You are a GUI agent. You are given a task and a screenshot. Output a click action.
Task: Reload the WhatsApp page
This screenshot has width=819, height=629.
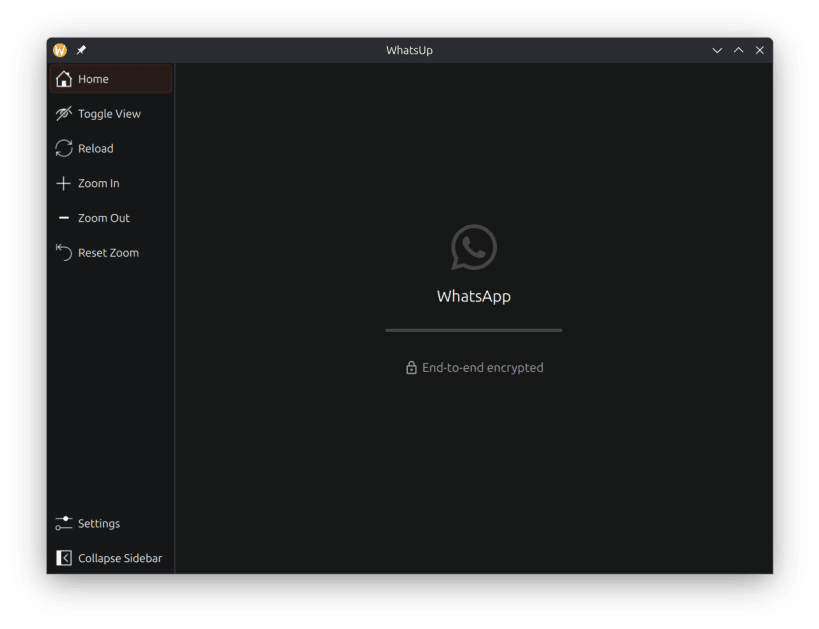point(111,148)
